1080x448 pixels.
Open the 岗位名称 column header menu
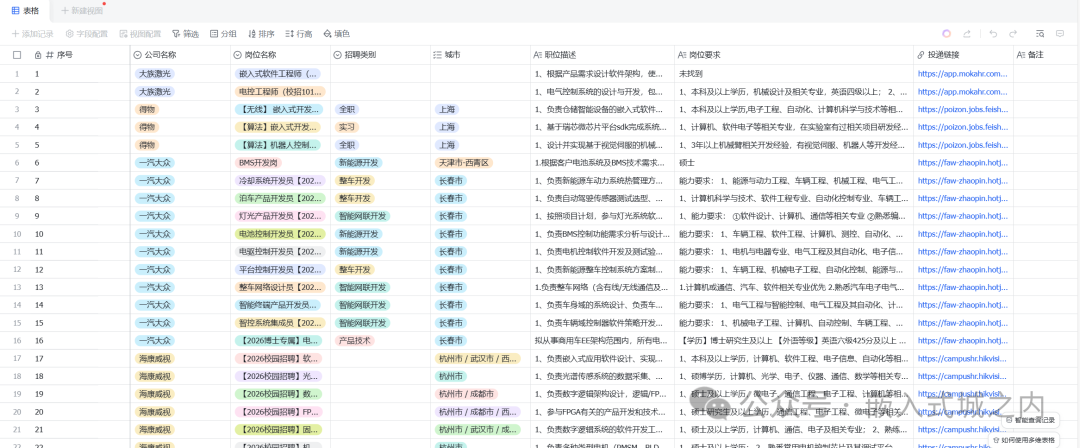coord(280,55)
